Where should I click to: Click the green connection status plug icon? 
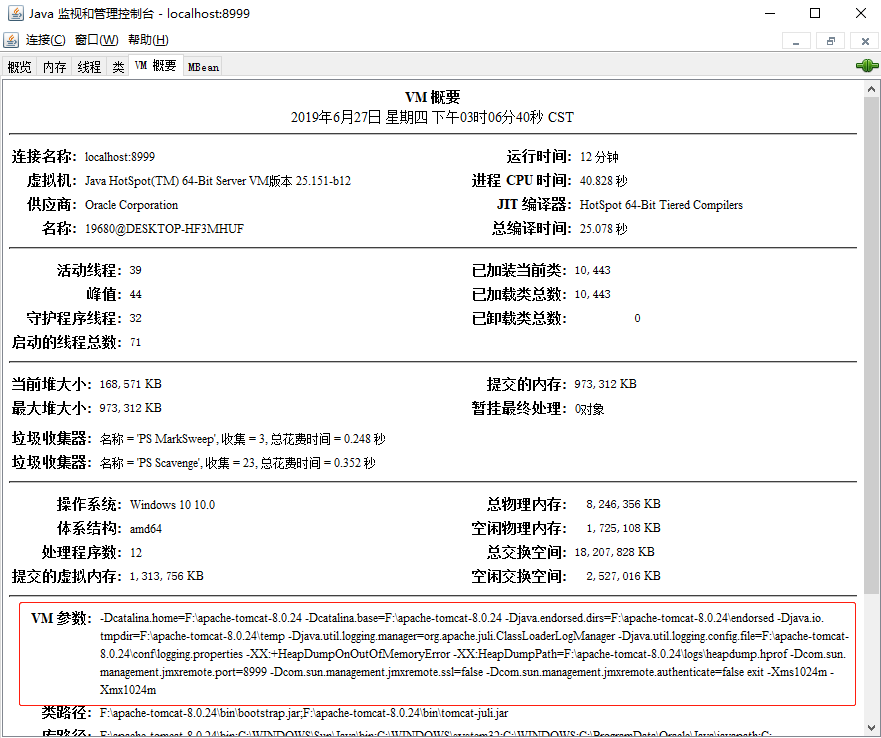tap(866, 64)
